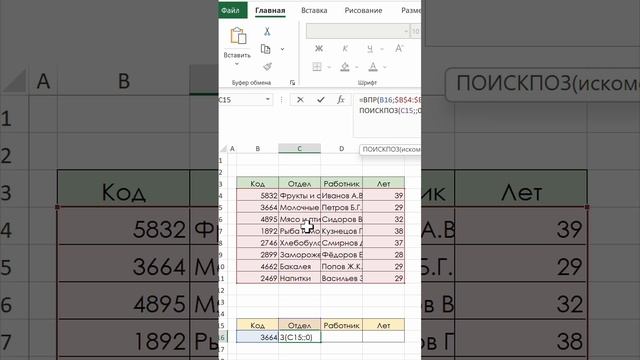Click the font size box showing 10
This screenshot has width=640, height=360.
(x=416, y=31)
